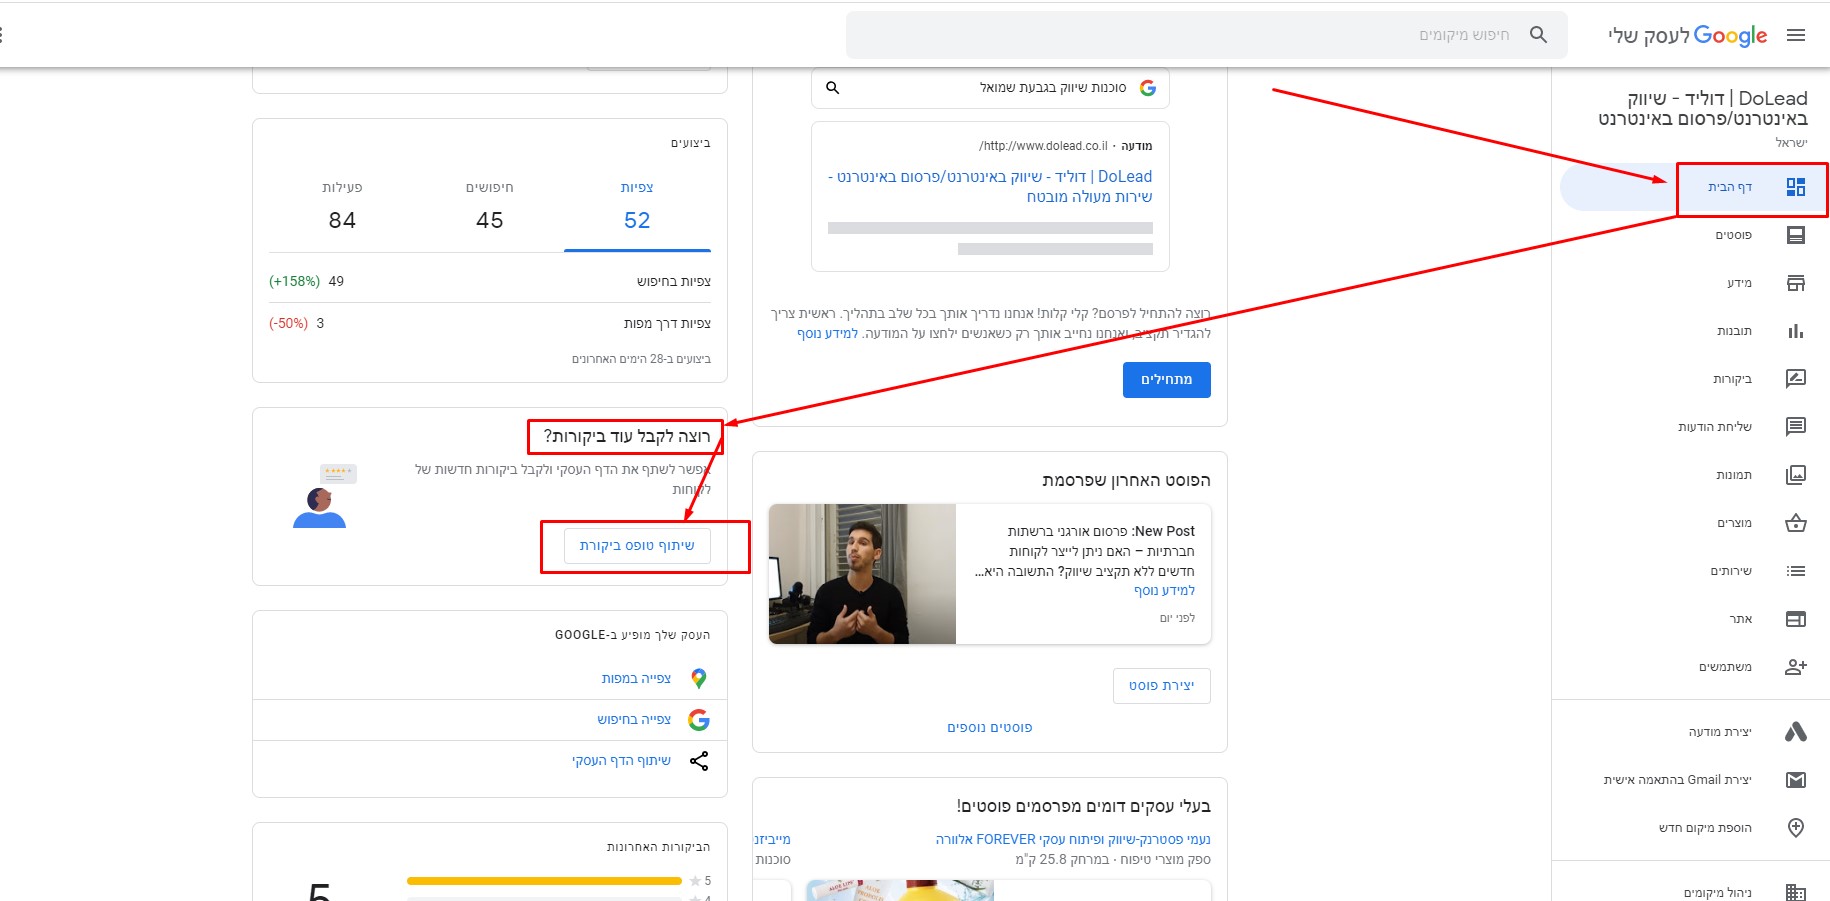Open פוסטים נוספים link
Screen dimensions: 1830x901
(990, 728)
